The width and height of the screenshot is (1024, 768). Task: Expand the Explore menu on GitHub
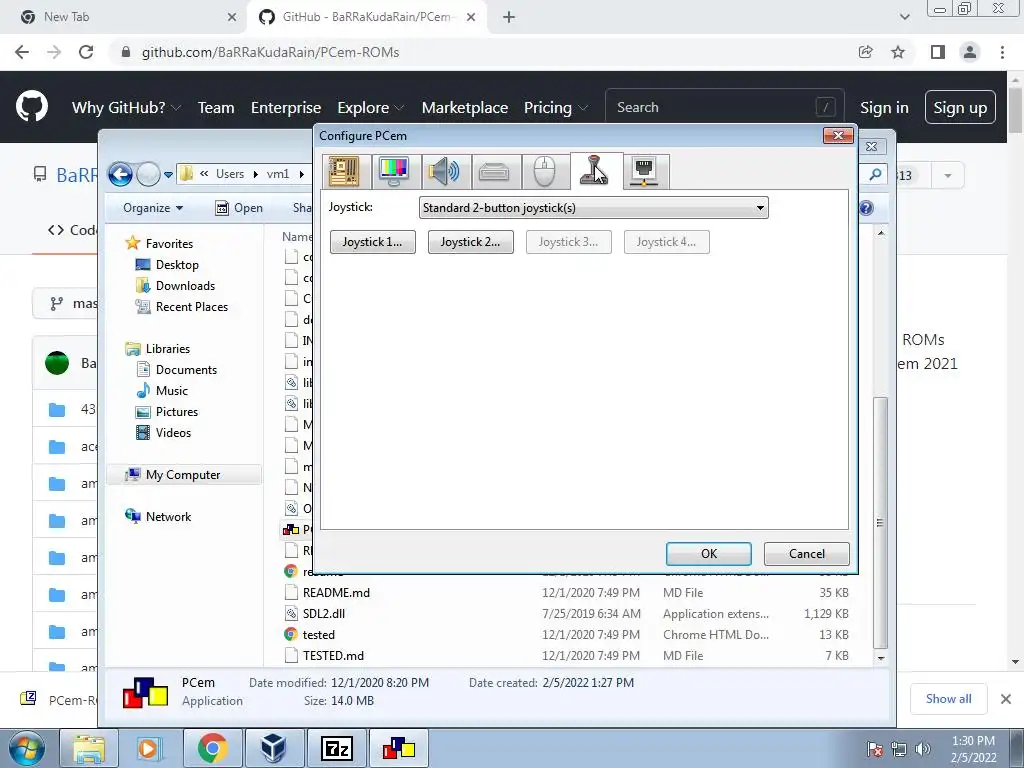coord(370,107)
